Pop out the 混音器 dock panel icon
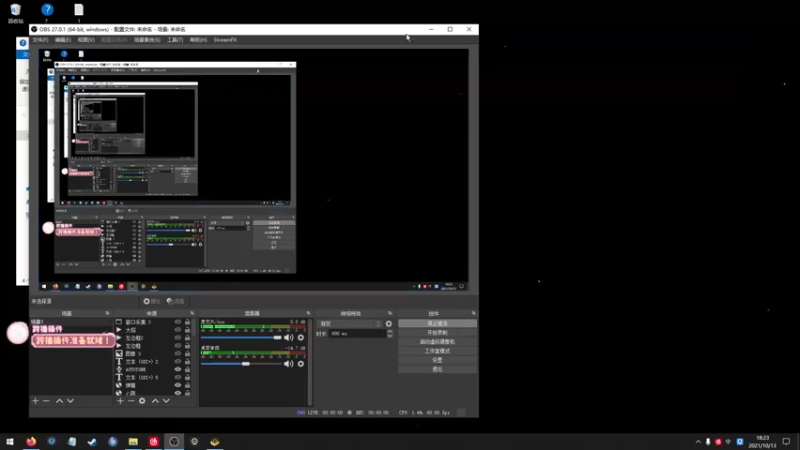The width and height of the screenshot is (800, 450). pyautogui.click(x=308, y=313)
